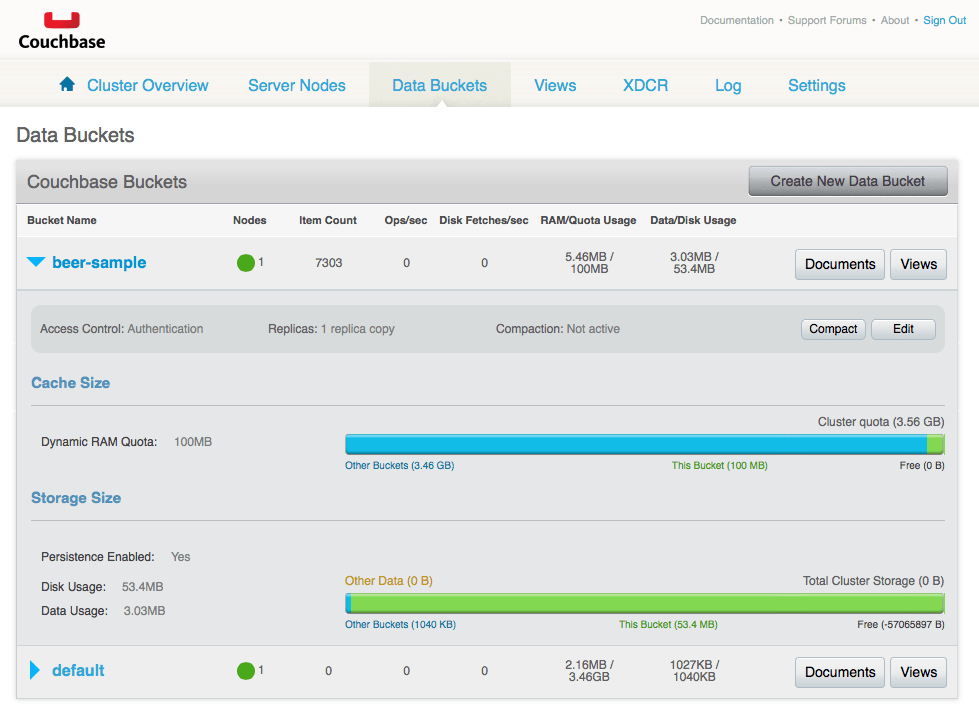The height and width of the screenshot is (710, 979).
Task: Click the Access Control: Authentication text
Action: (x=122, y=329)
